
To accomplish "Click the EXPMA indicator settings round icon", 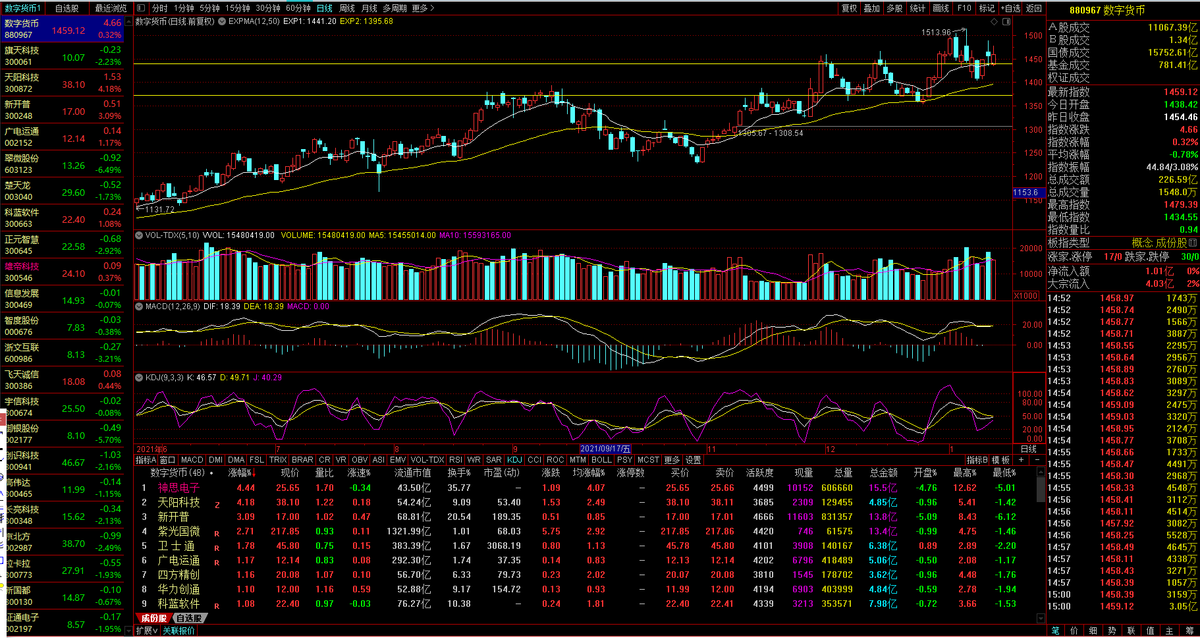I will [x=220, y=20].
